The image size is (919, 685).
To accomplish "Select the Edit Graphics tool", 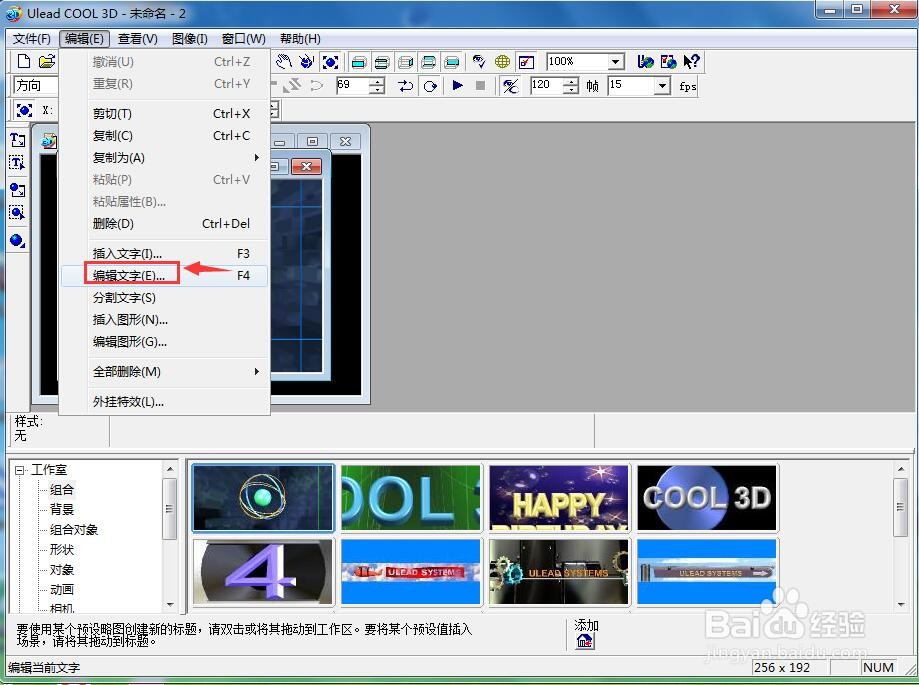I will [18, 212].
